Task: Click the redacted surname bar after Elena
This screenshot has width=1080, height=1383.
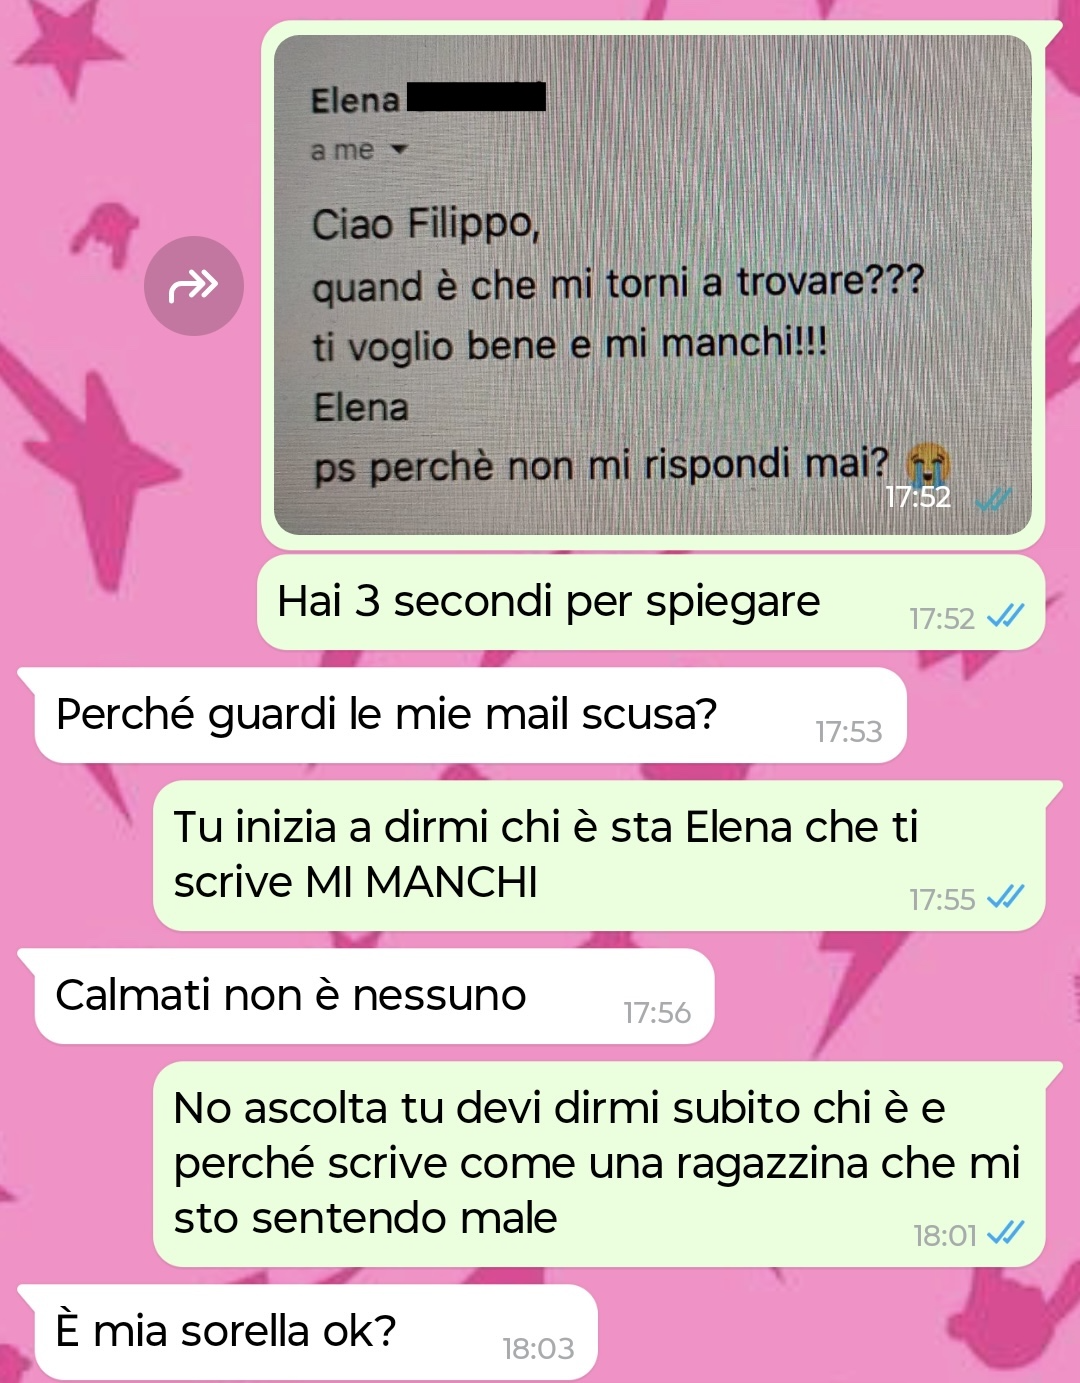Action: coord(476,97)
